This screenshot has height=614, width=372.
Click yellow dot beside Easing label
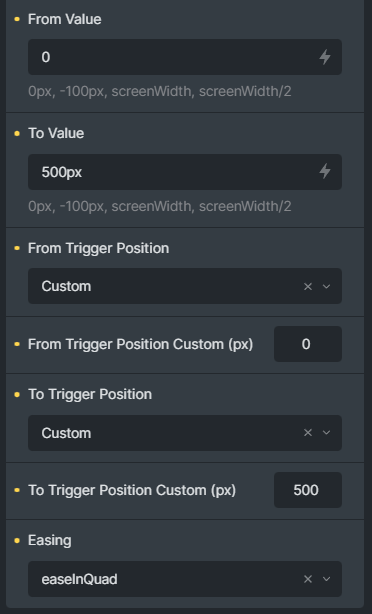pos(17,540)
